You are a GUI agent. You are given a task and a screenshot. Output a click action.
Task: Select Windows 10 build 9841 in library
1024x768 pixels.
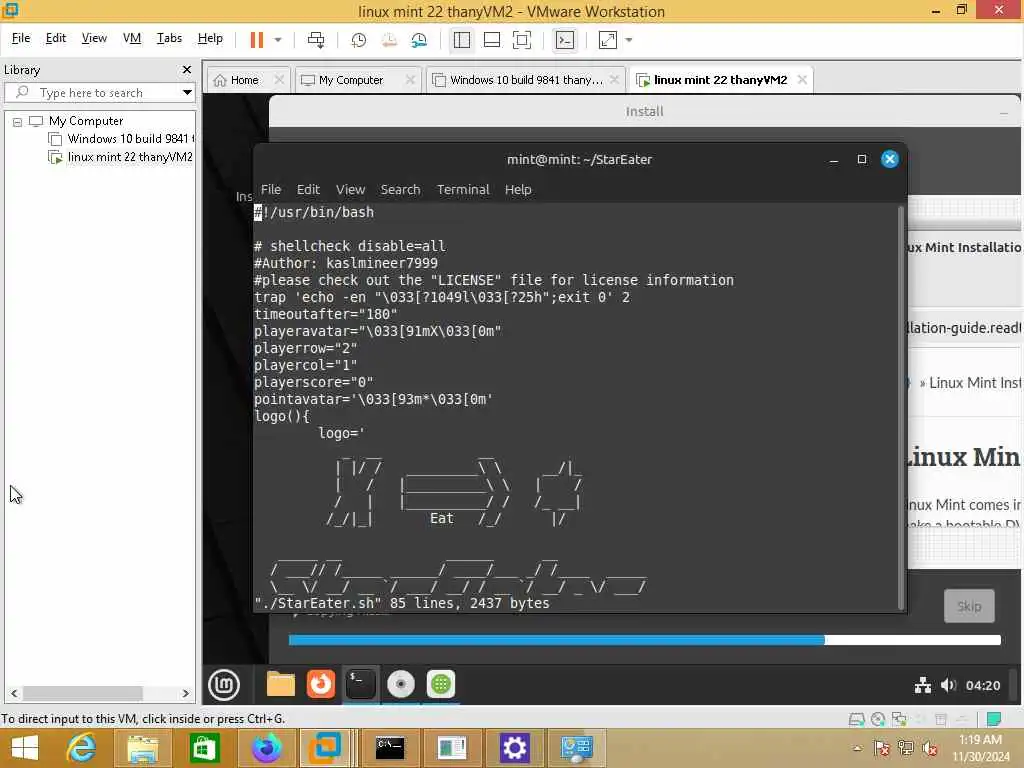tap(129, 138)
